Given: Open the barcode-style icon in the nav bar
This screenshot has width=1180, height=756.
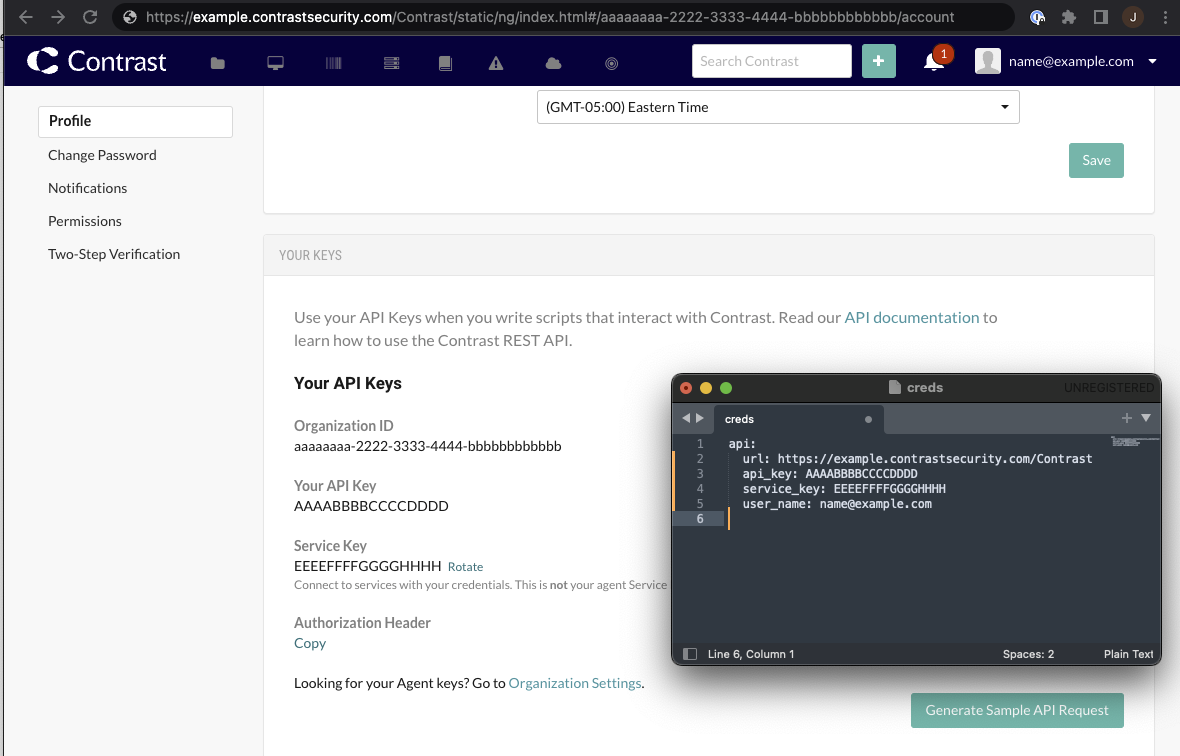Looking at the screenshot, I should pyautogui.click(x=333, y=63).
